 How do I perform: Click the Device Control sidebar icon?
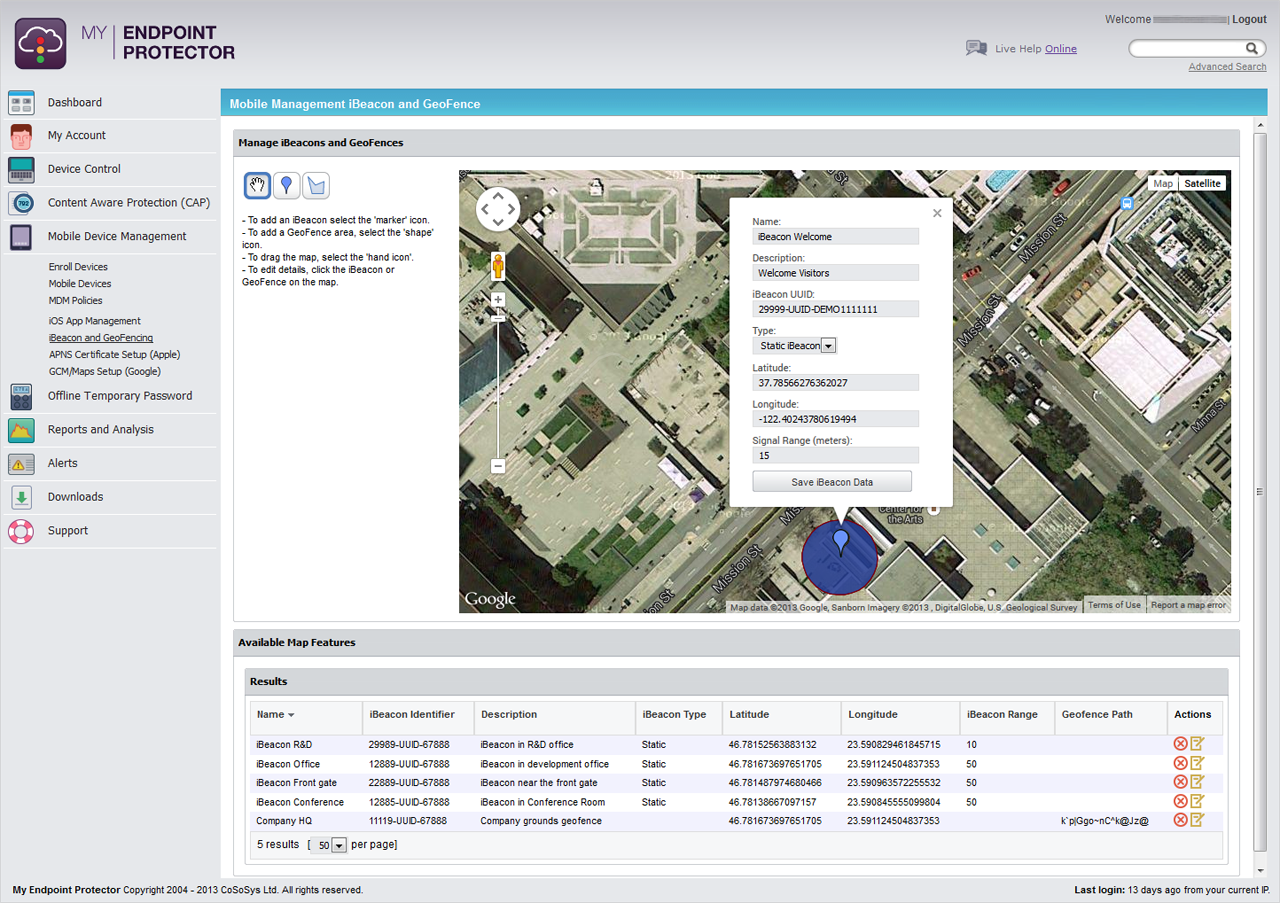point(21,169)
